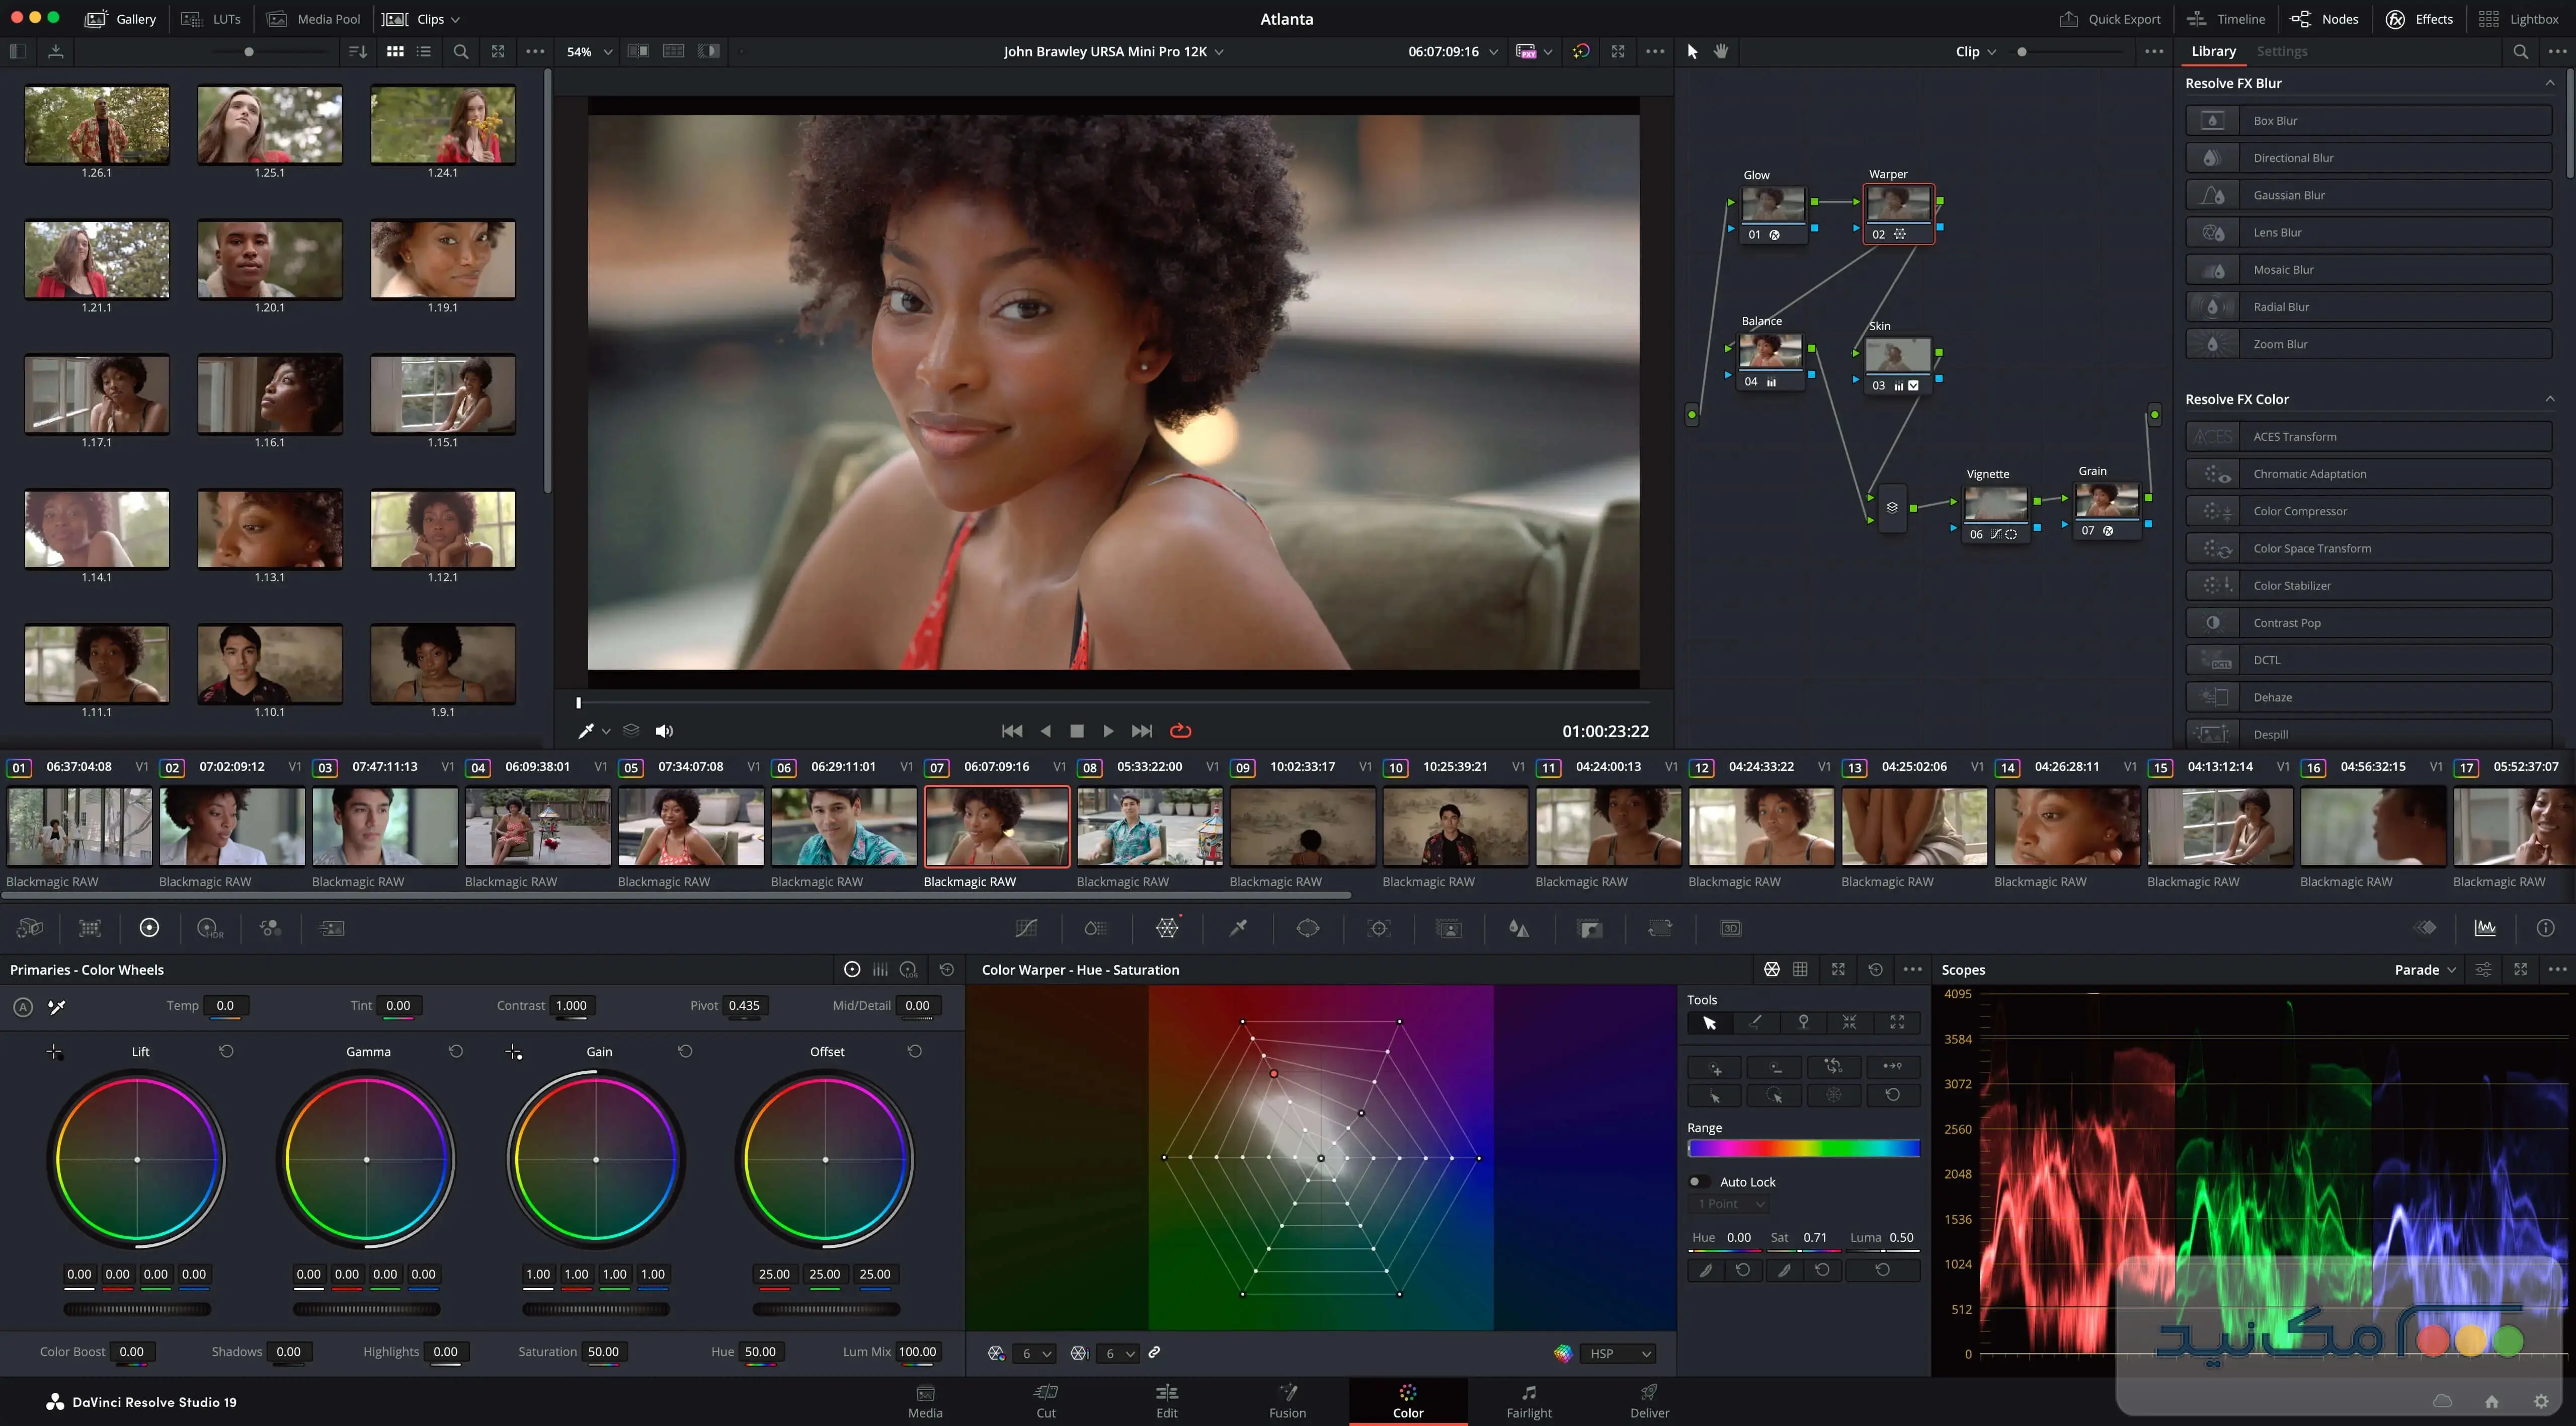Enable the checkbox on the Skin node

(x=1913, y=386)
